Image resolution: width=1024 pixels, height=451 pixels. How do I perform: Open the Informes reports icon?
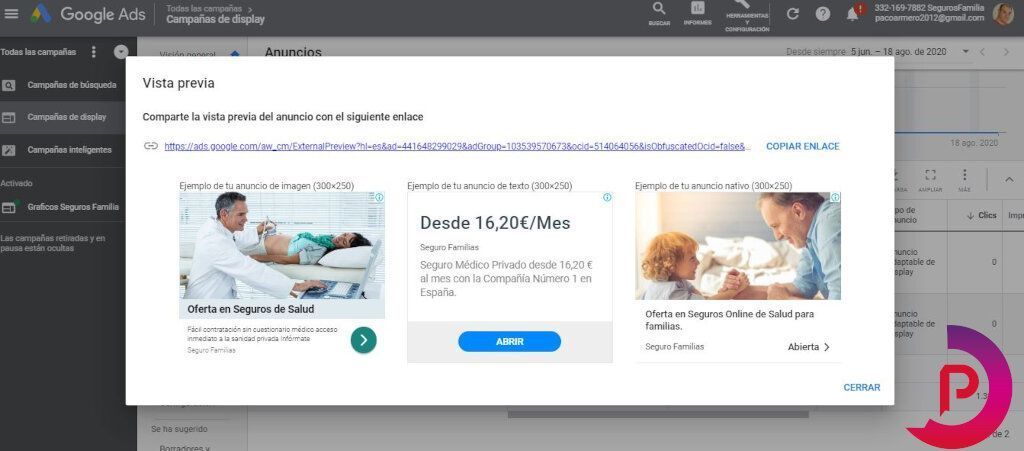tap(697, 14)
